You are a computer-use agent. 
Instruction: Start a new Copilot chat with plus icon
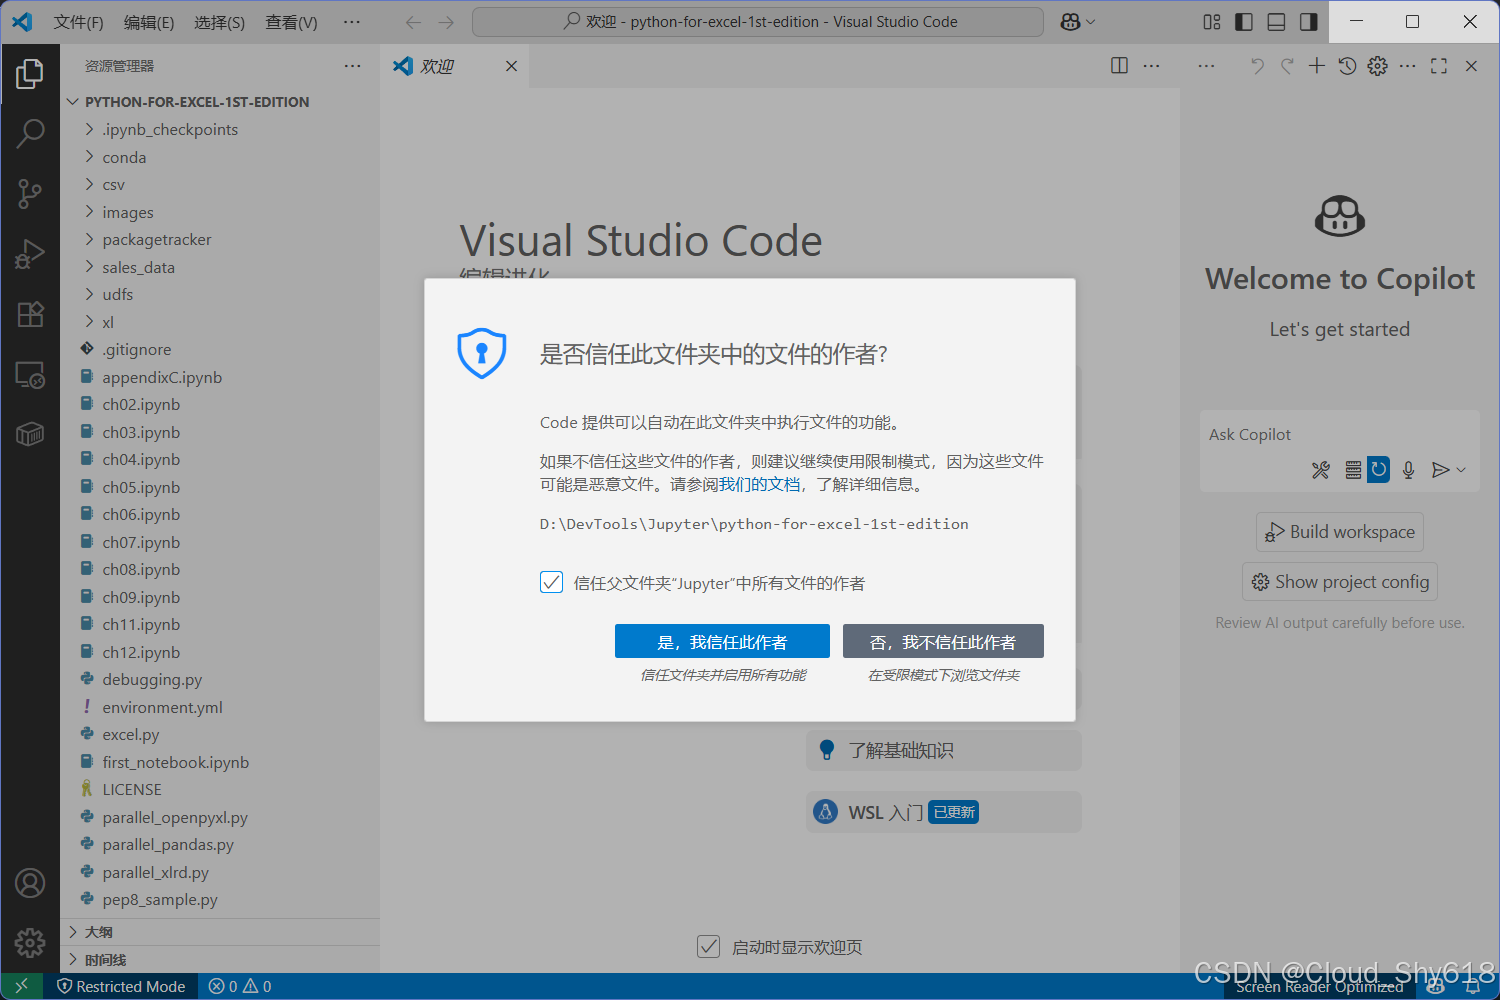[1317, 65]
